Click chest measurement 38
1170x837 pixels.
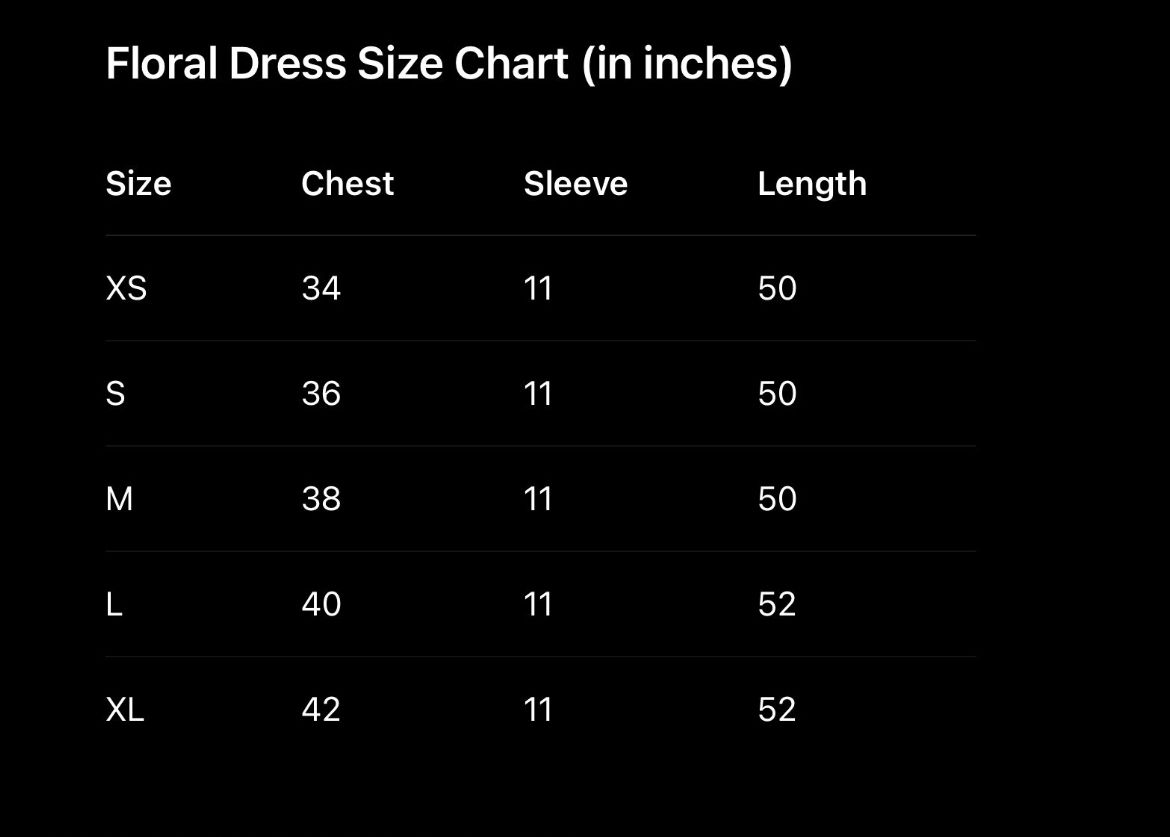[x=321, y=499]
